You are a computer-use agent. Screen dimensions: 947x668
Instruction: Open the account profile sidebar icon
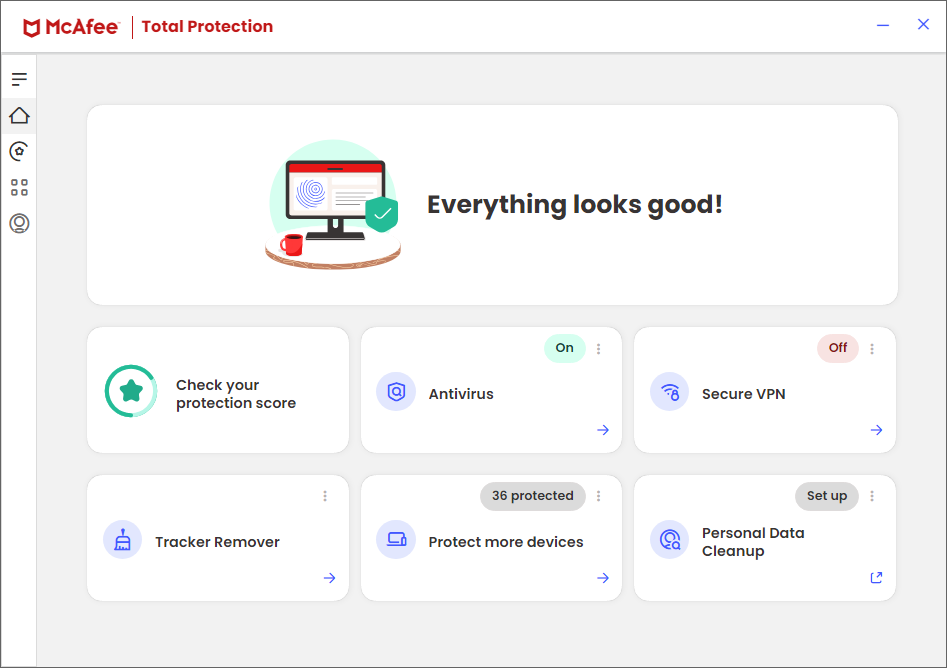pos(19,223)
